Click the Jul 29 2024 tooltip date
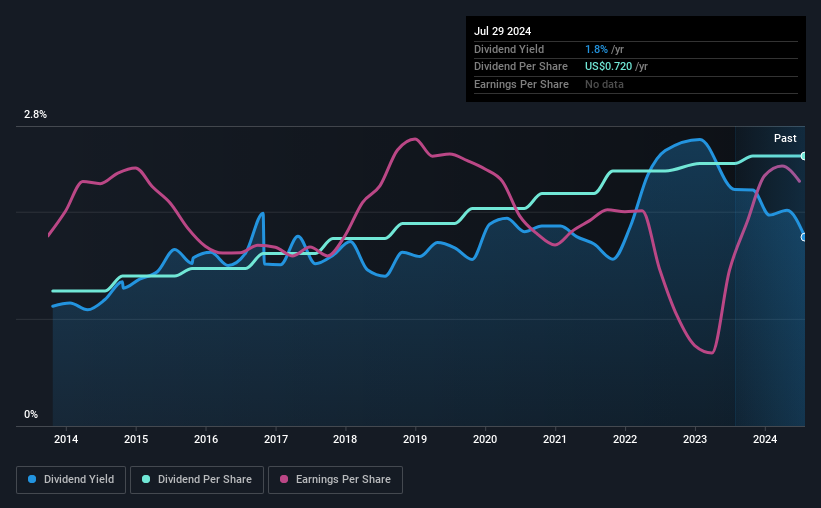Image resolution: width=821 pixels, height=508 pixels. click(x=503, y=31)
